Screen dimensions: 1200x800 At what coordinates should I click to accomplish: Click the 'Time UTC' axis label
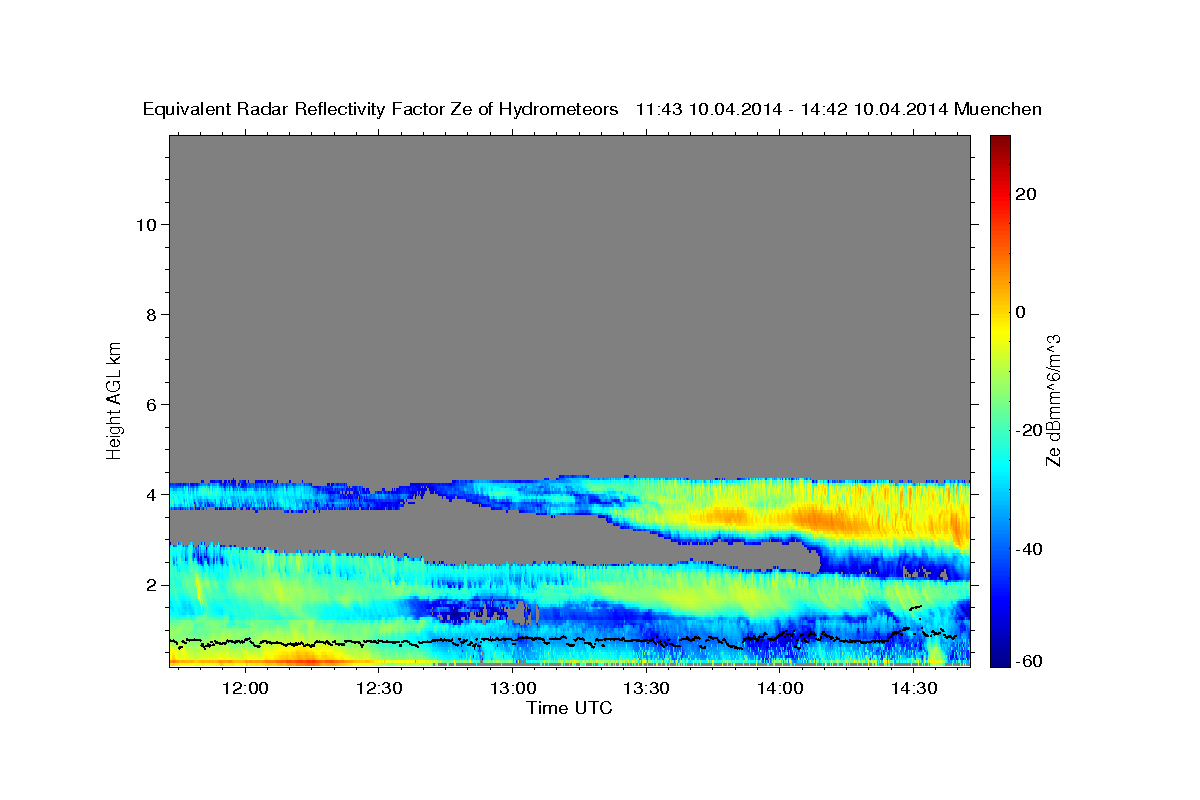pyautogui.click(x=569, y=708)
